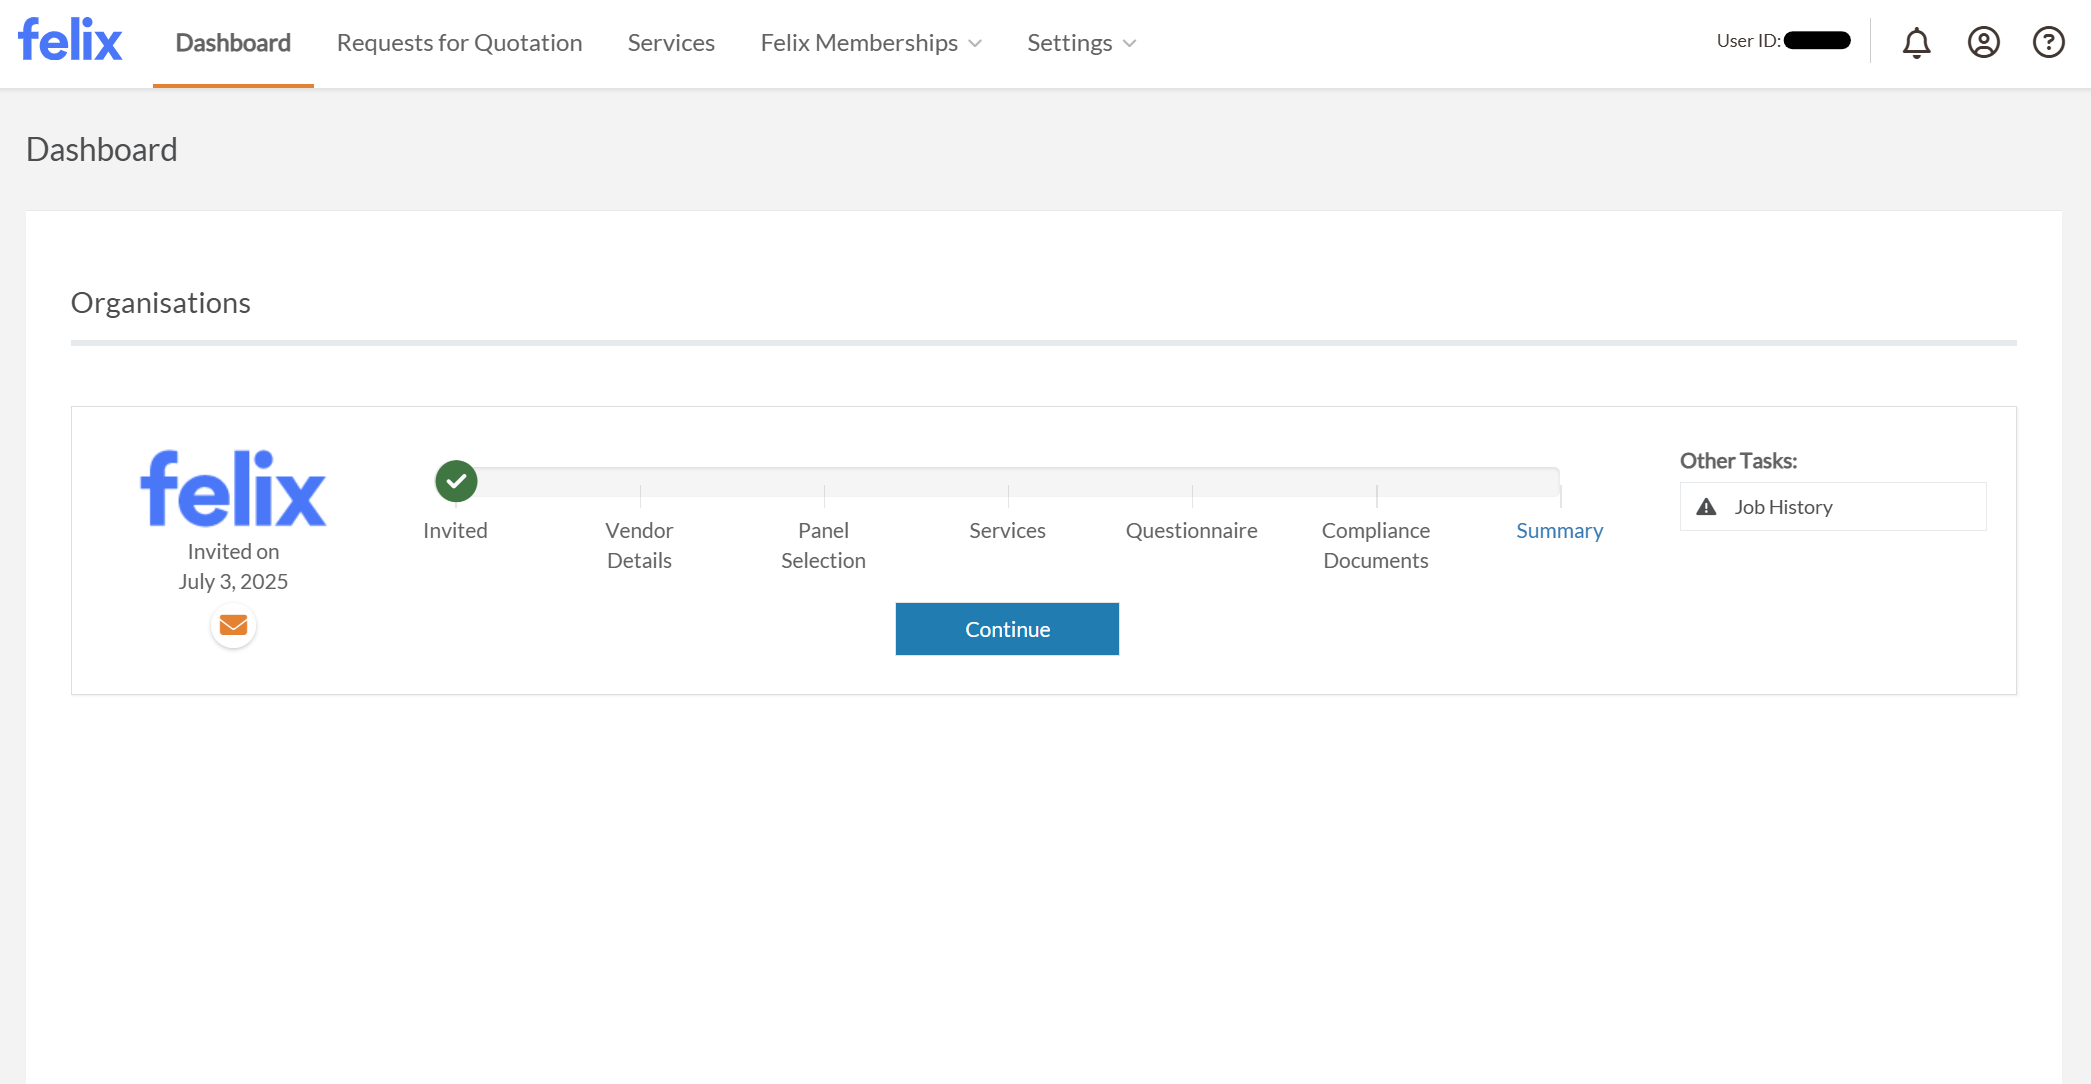Open the Services menu item
The image size is (2091, 1084).
[671, 43]
